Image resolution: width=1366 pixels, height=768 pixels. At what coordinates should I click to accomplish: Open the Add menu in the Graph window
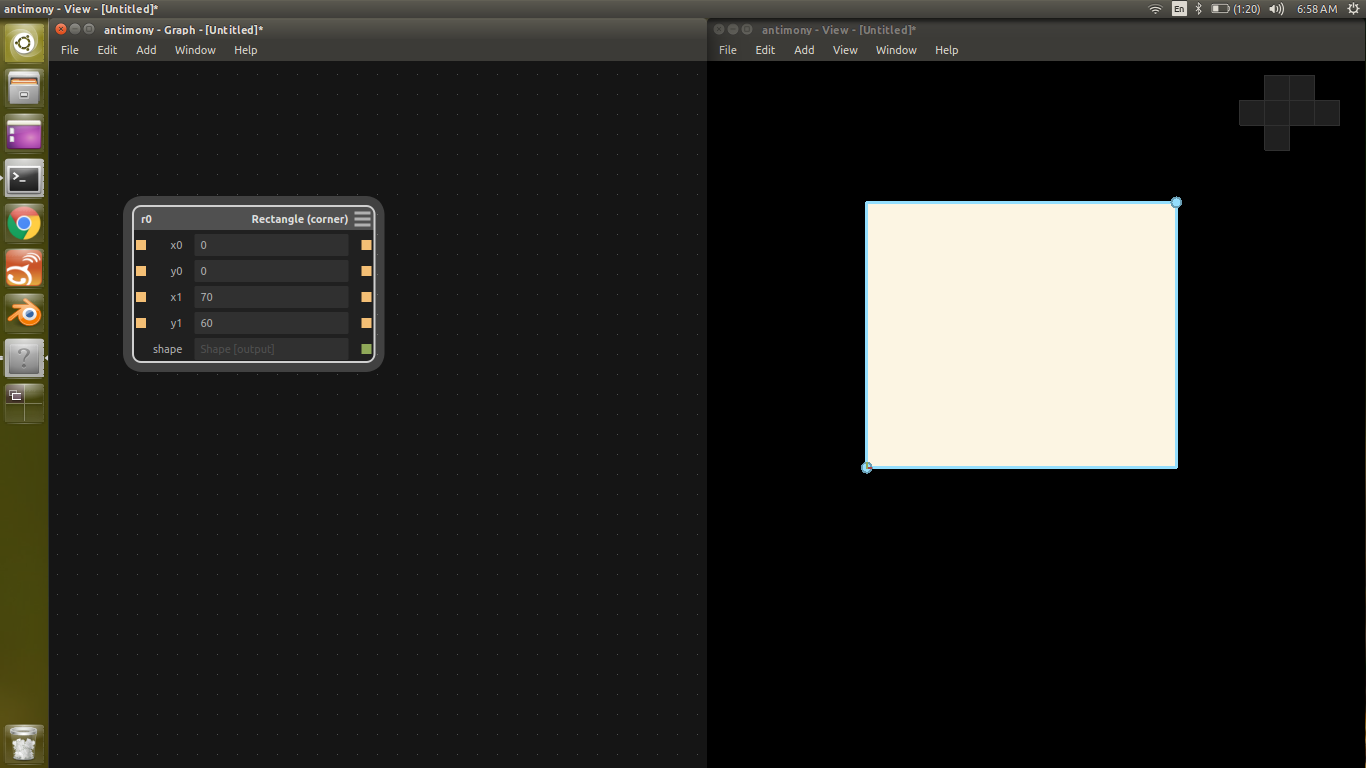pyautogui.click(x=145, y=50)
